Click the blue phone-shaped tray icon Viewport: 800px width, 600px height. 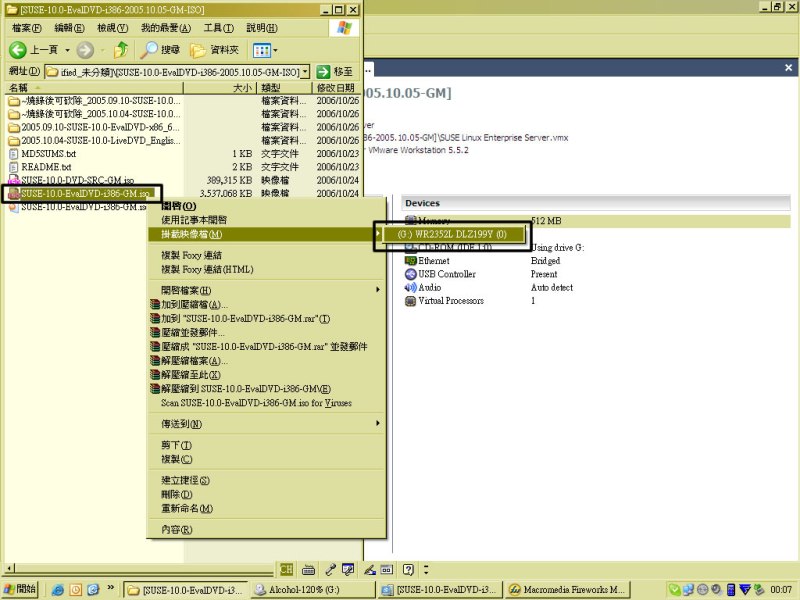click(731, 590)
